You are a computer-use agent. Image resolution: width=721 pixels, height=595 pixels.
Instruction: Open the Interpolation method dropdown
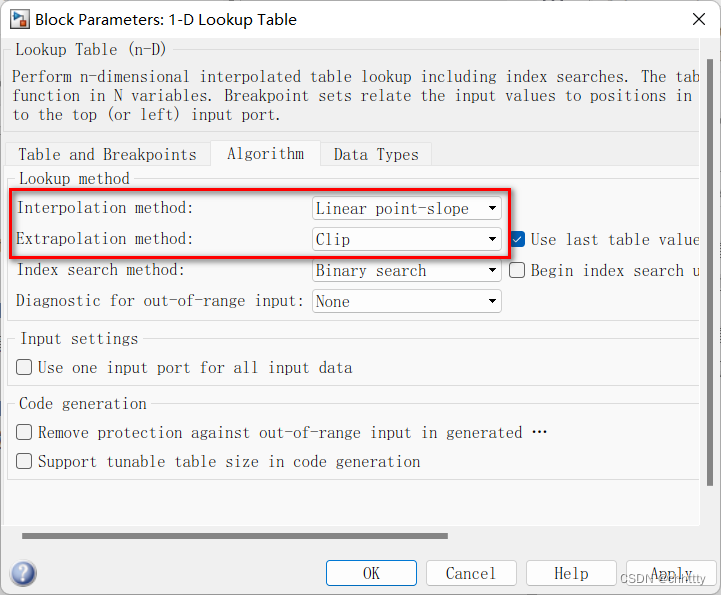[406, 208]
